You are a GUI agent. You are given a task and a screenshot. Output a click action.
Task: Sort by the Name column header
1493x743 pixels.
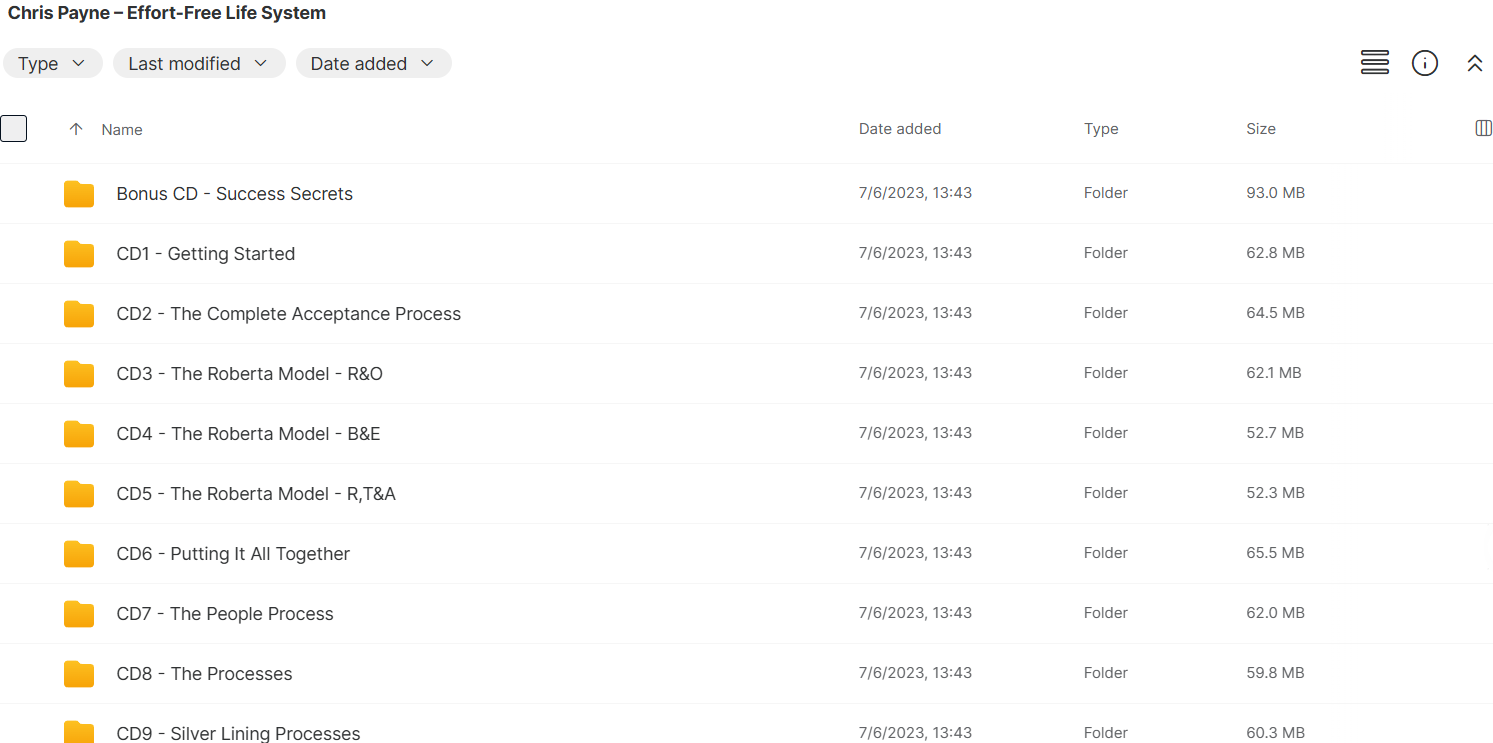(x=122, y=129)
